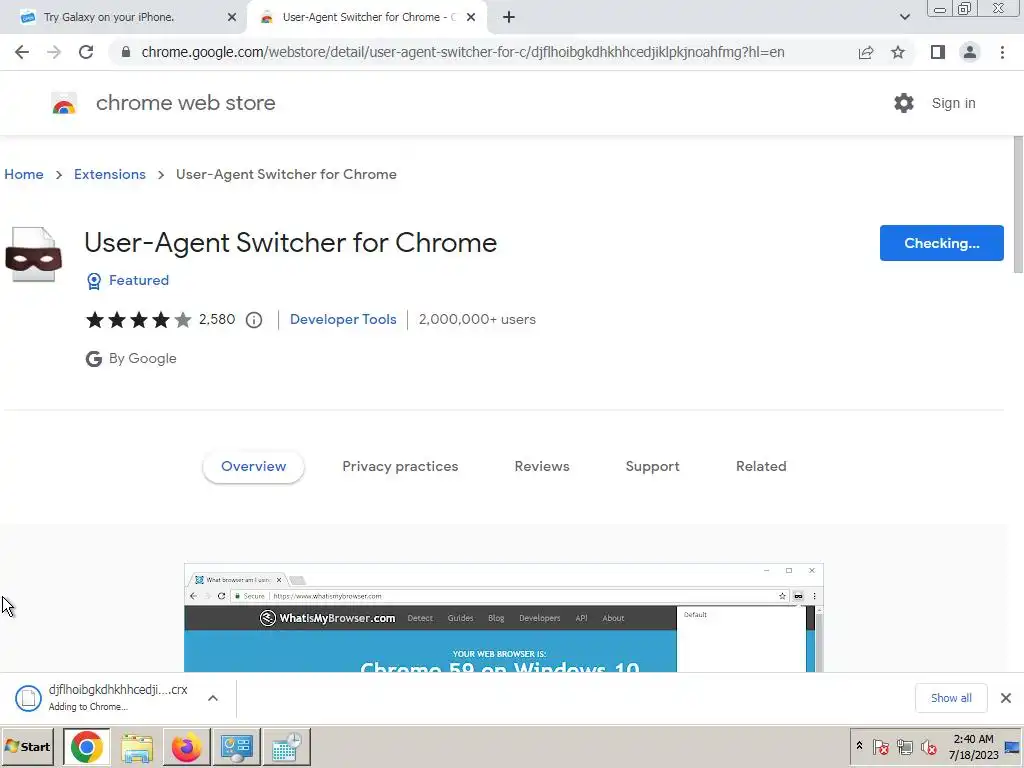
Task: Click the Chrome Web Store logo
Action: coord(64,103)
